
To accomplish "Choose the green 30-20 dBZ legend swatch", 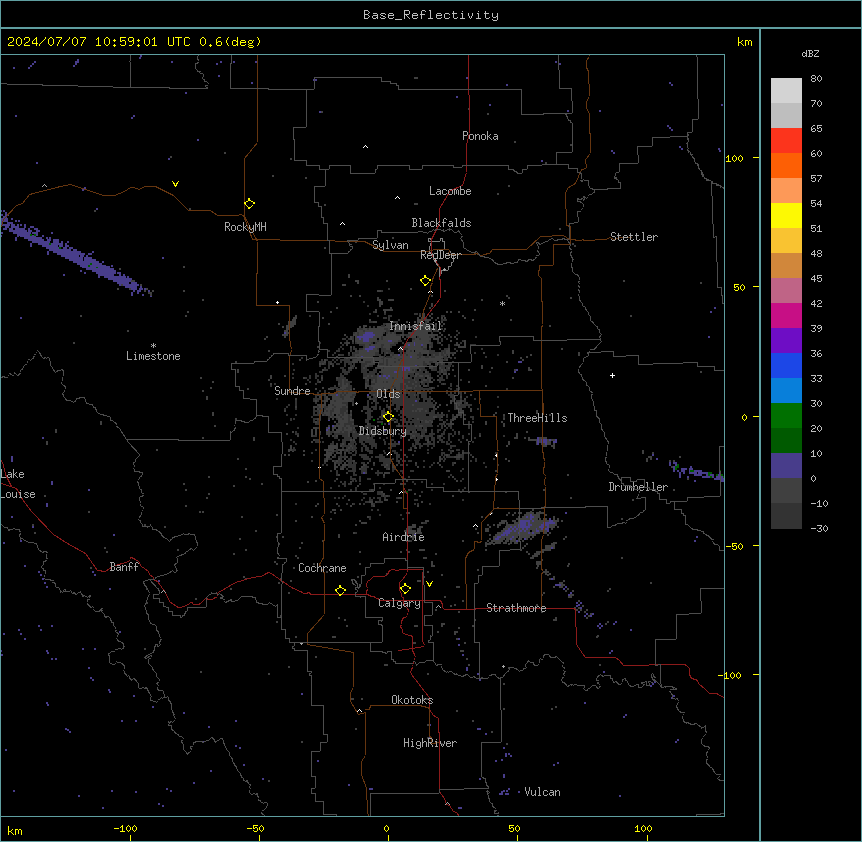I will (x=786, y=416).
